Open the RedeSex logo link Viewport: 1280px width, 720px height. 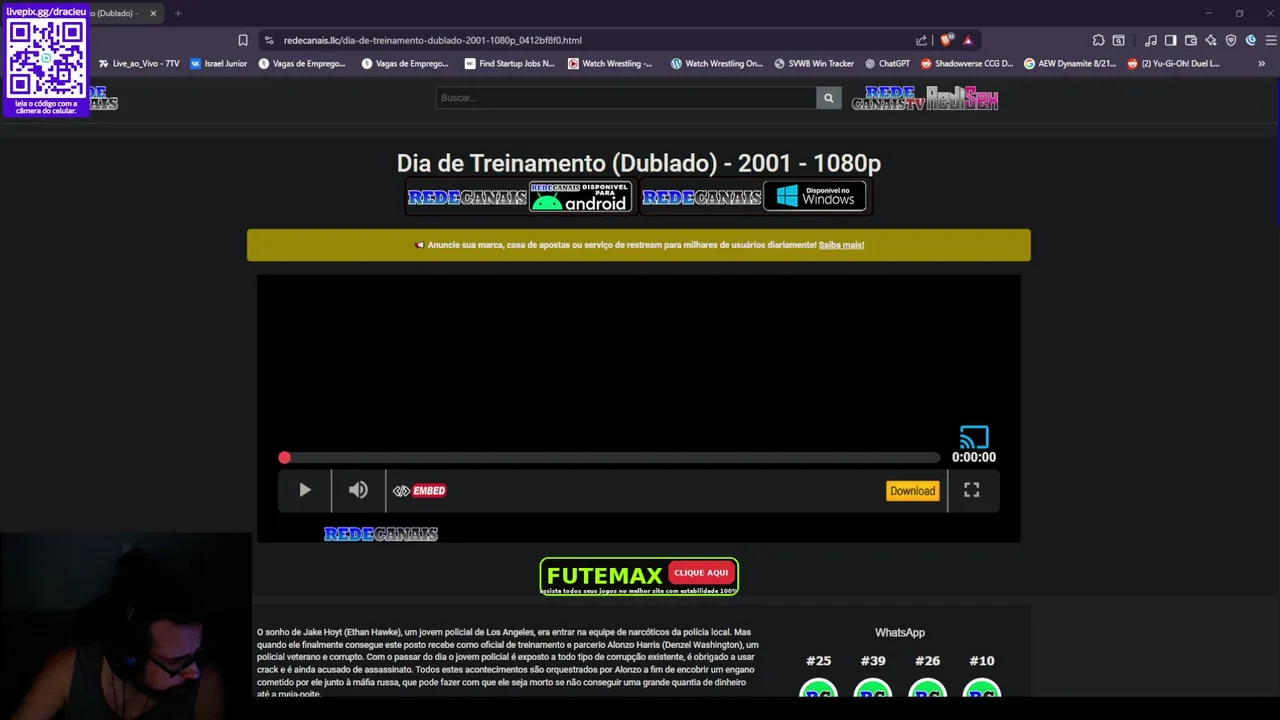click(x=962, y=98)
